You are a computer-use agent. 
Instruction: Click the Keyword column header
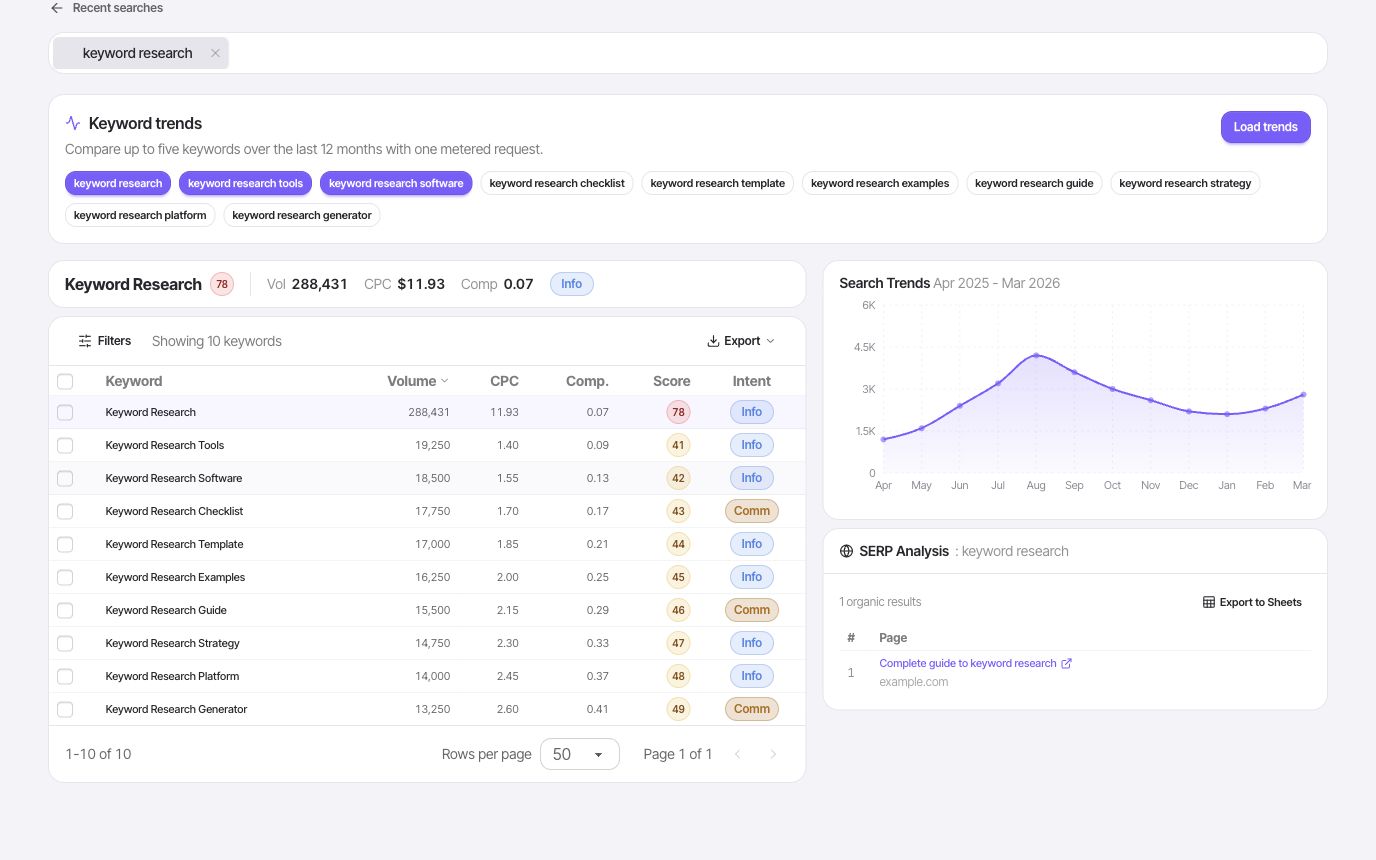(134, 381)
